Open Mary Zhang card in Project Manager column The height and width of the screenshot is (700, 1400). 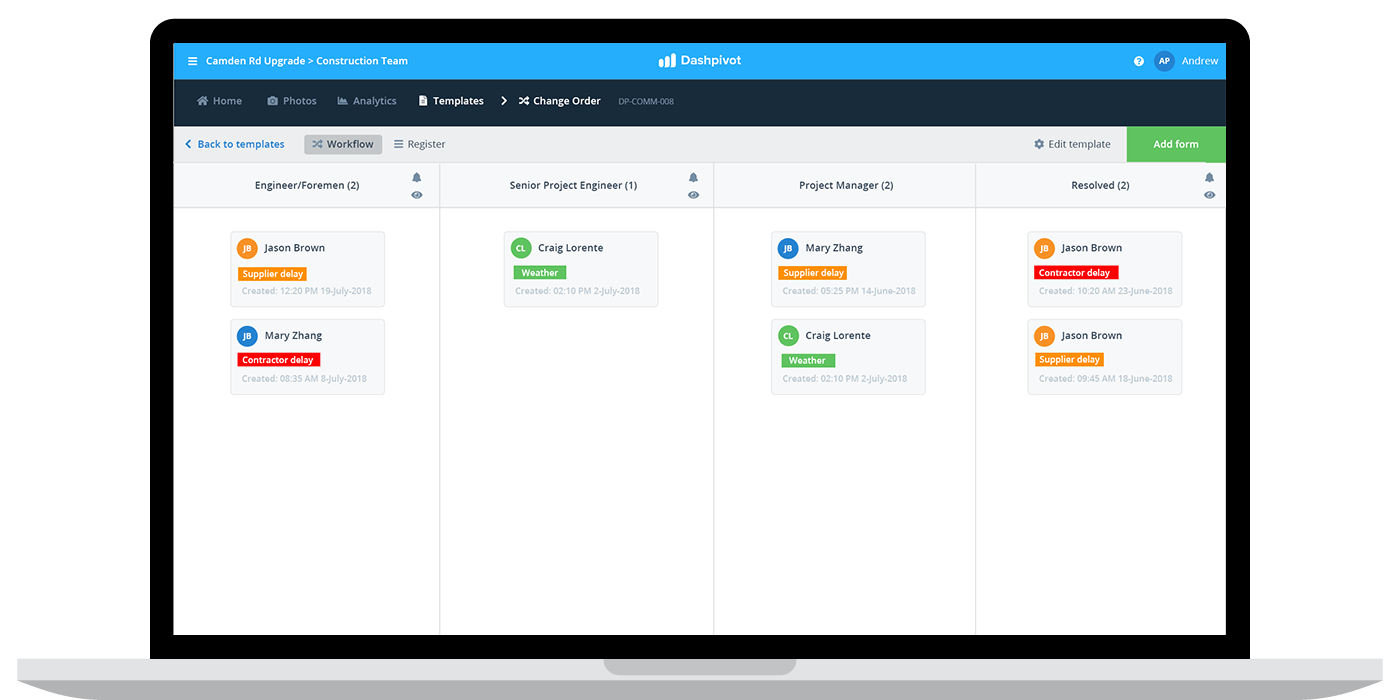[x=848, y=269]
